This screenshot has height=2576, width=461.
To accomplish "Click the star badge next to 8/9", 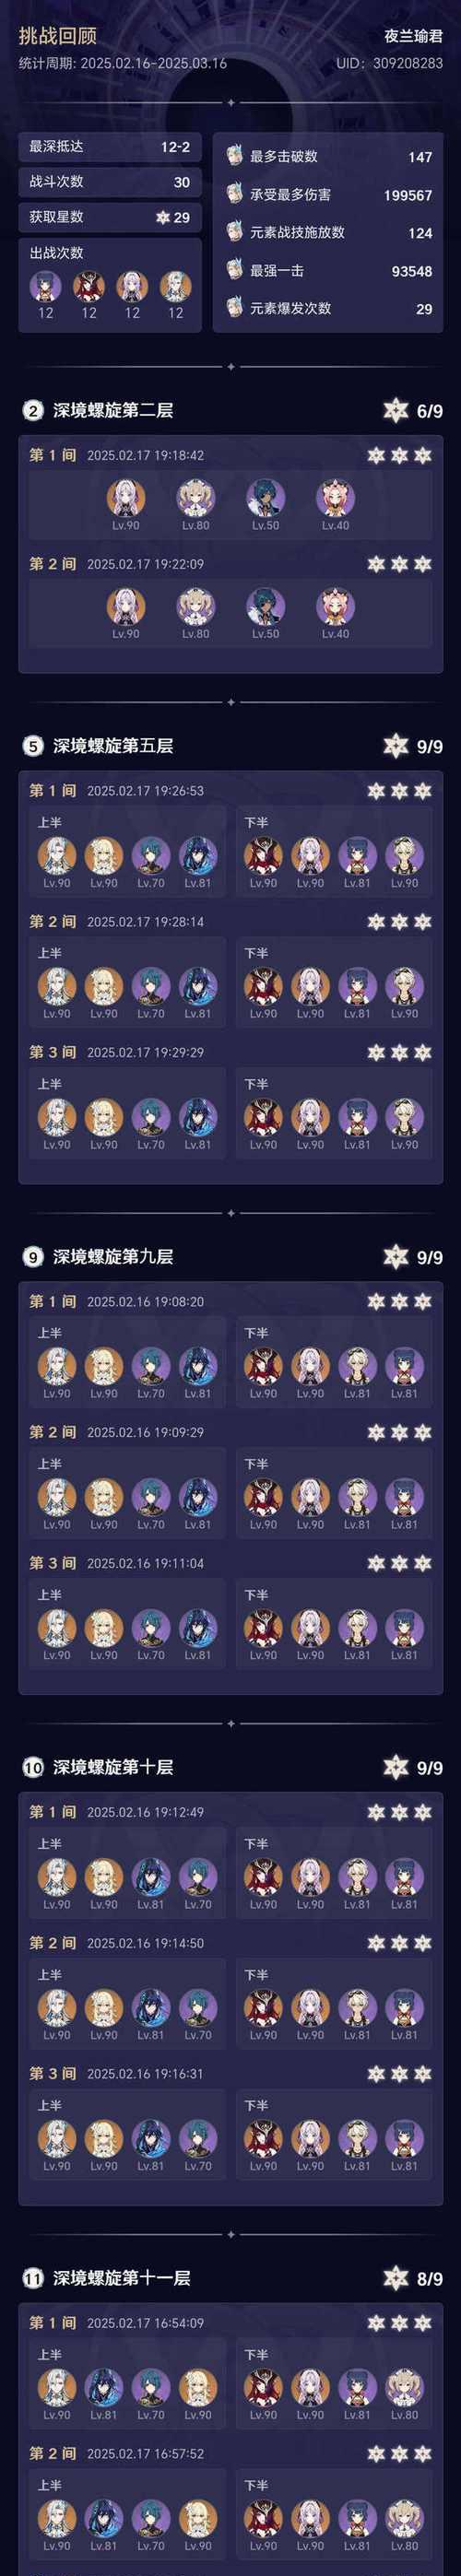I will [396, 2278].
